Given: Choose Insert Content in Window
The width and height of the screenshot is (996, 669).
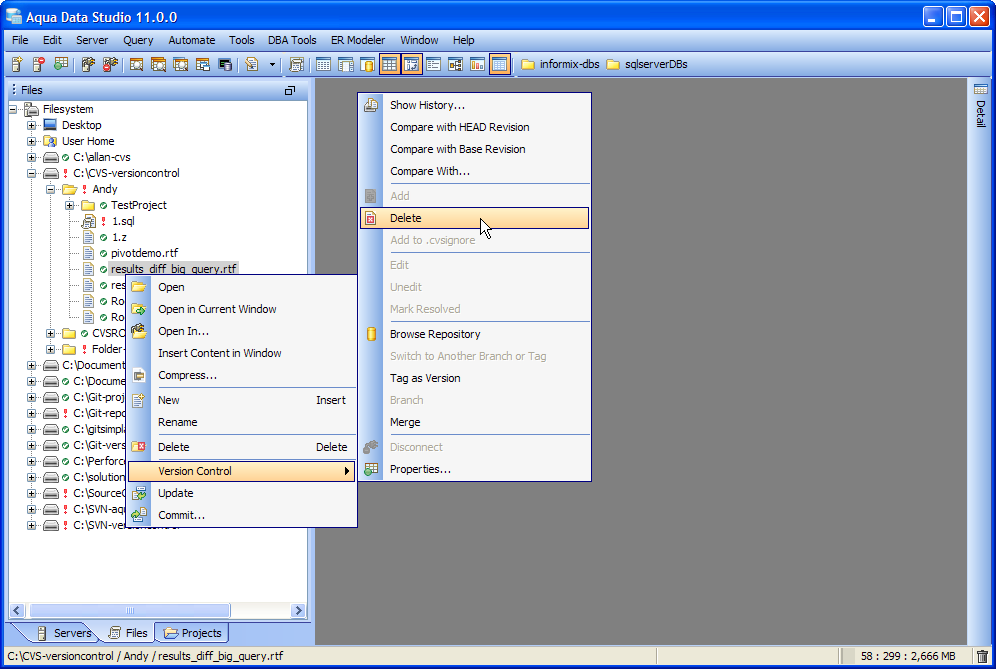Looking at the screenshot, I should (241, 353).
